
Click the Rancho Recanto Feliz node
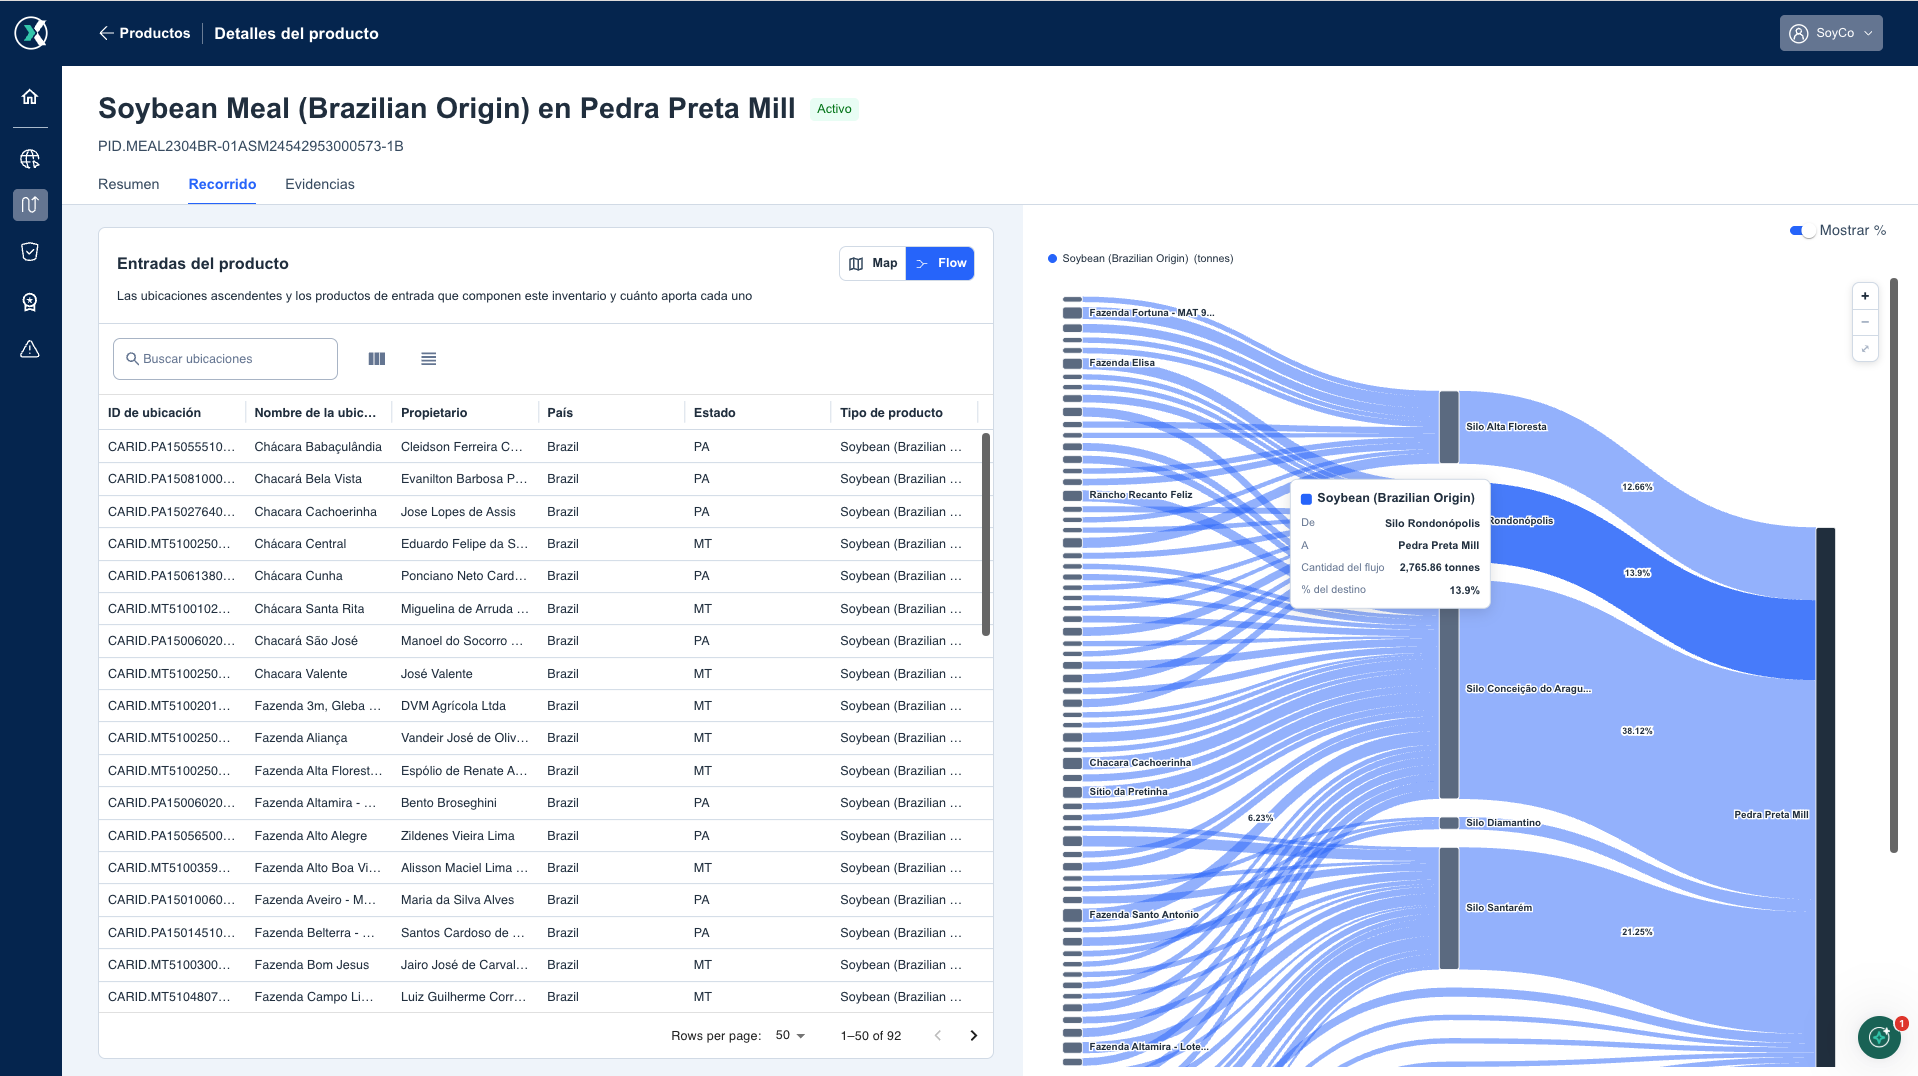tap(1072, 495)
